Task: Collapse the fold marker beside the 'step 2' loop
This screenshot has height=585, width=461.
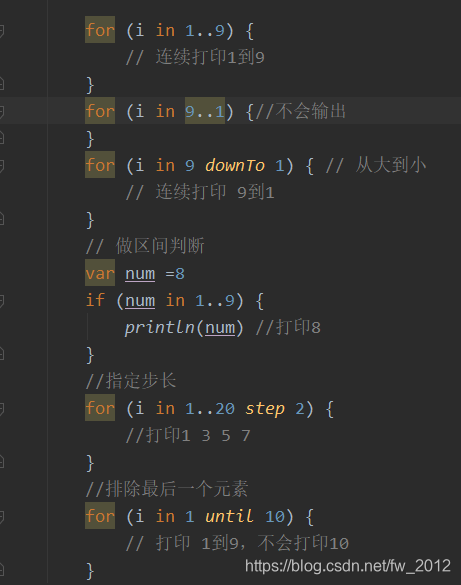Action: 1,409
